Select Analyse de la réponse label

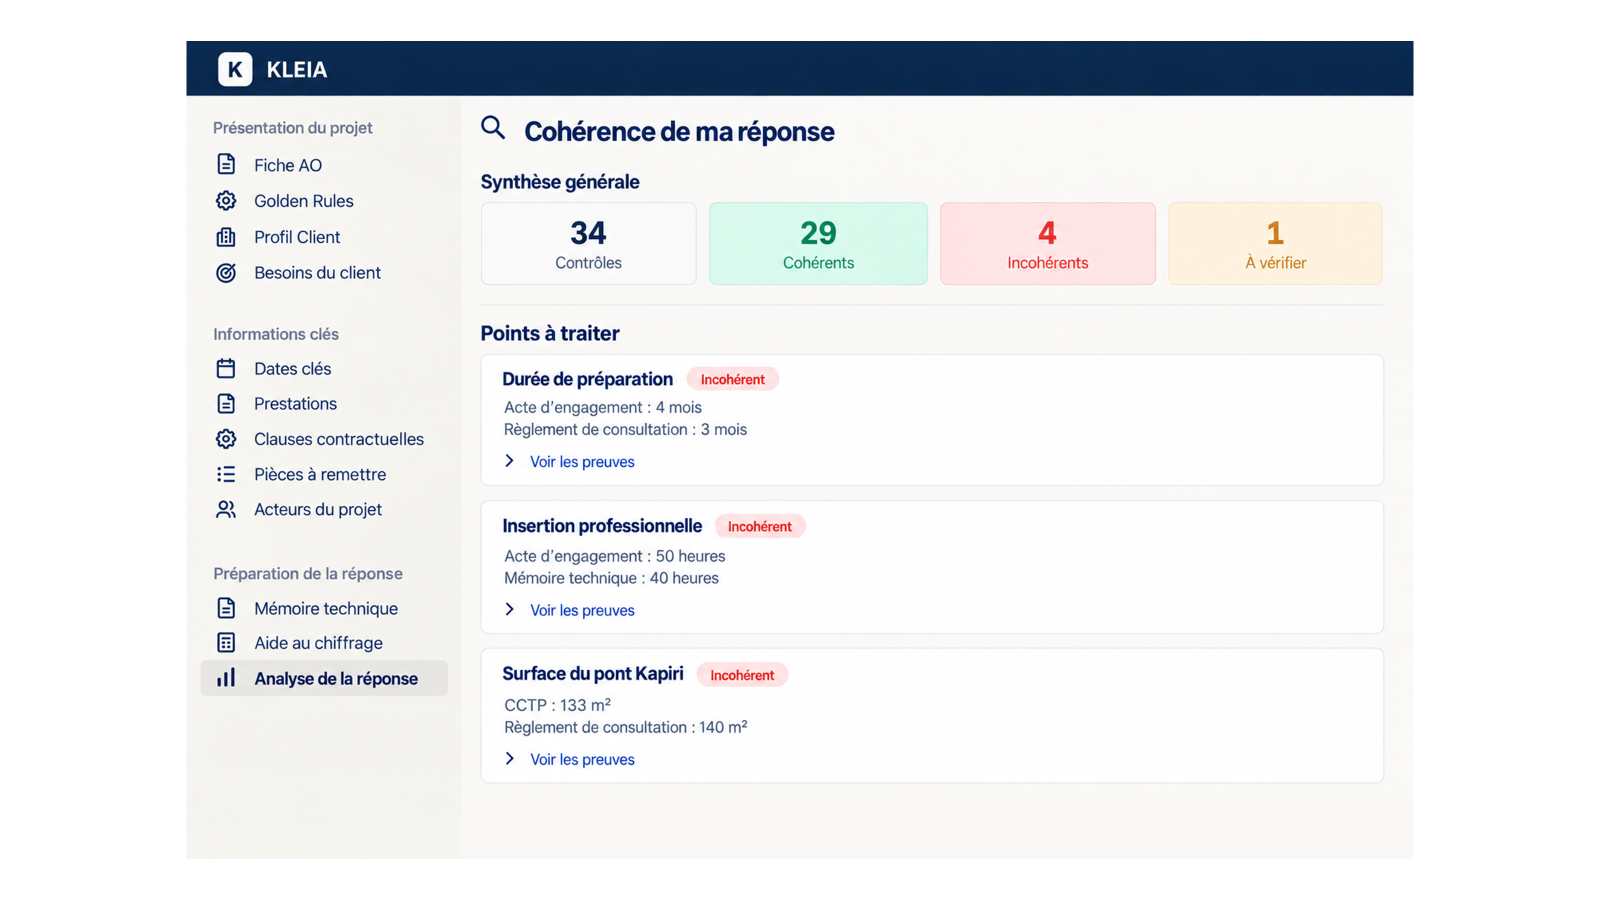pyautogui.click(x=336, y=679)
